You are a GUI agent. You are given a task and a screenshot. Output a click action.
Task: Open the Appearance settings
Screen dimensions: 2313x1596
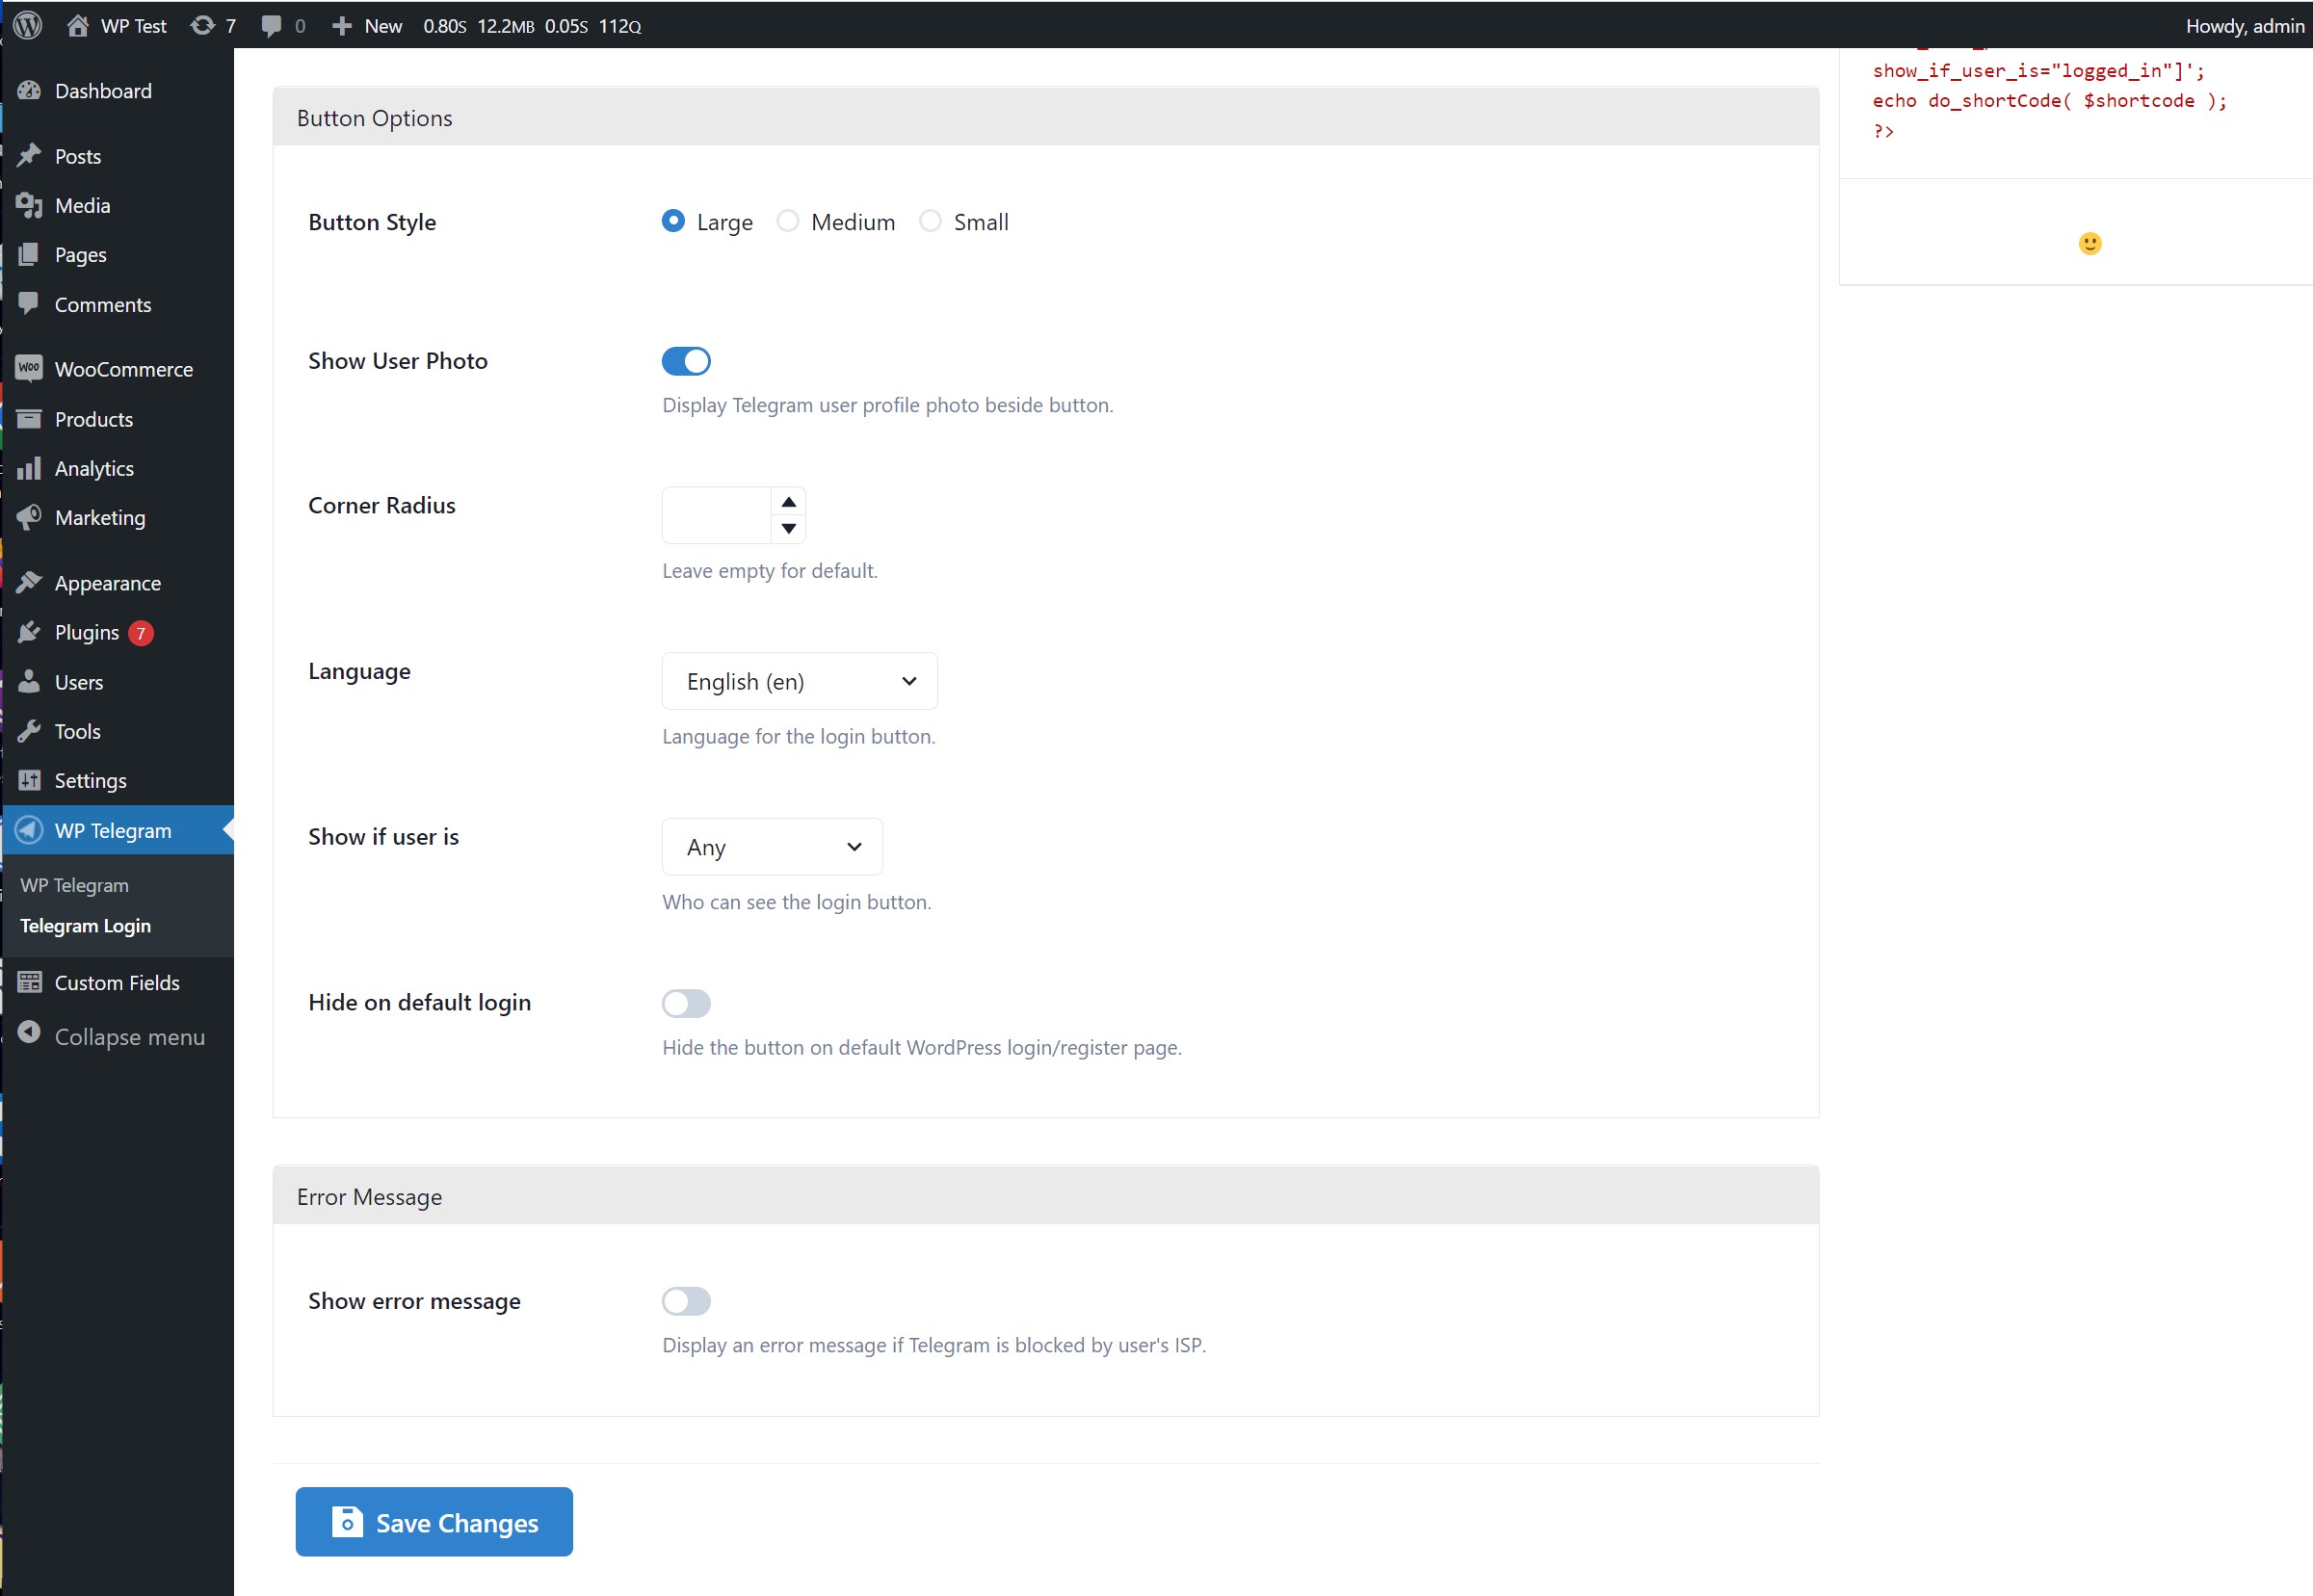click(107, 582)
